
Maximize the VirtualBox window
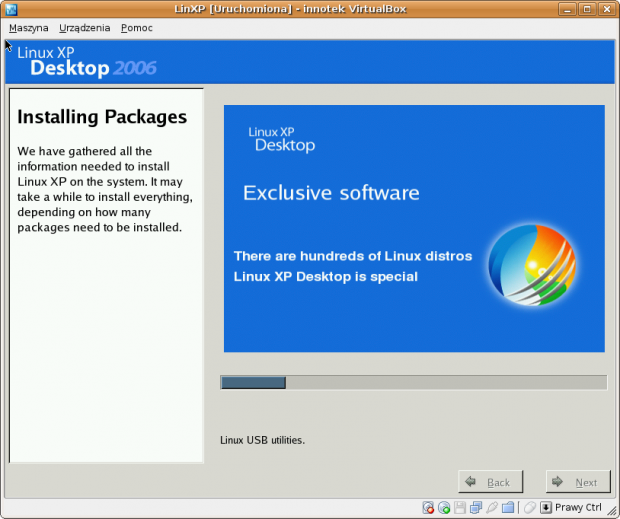[588, 9]
